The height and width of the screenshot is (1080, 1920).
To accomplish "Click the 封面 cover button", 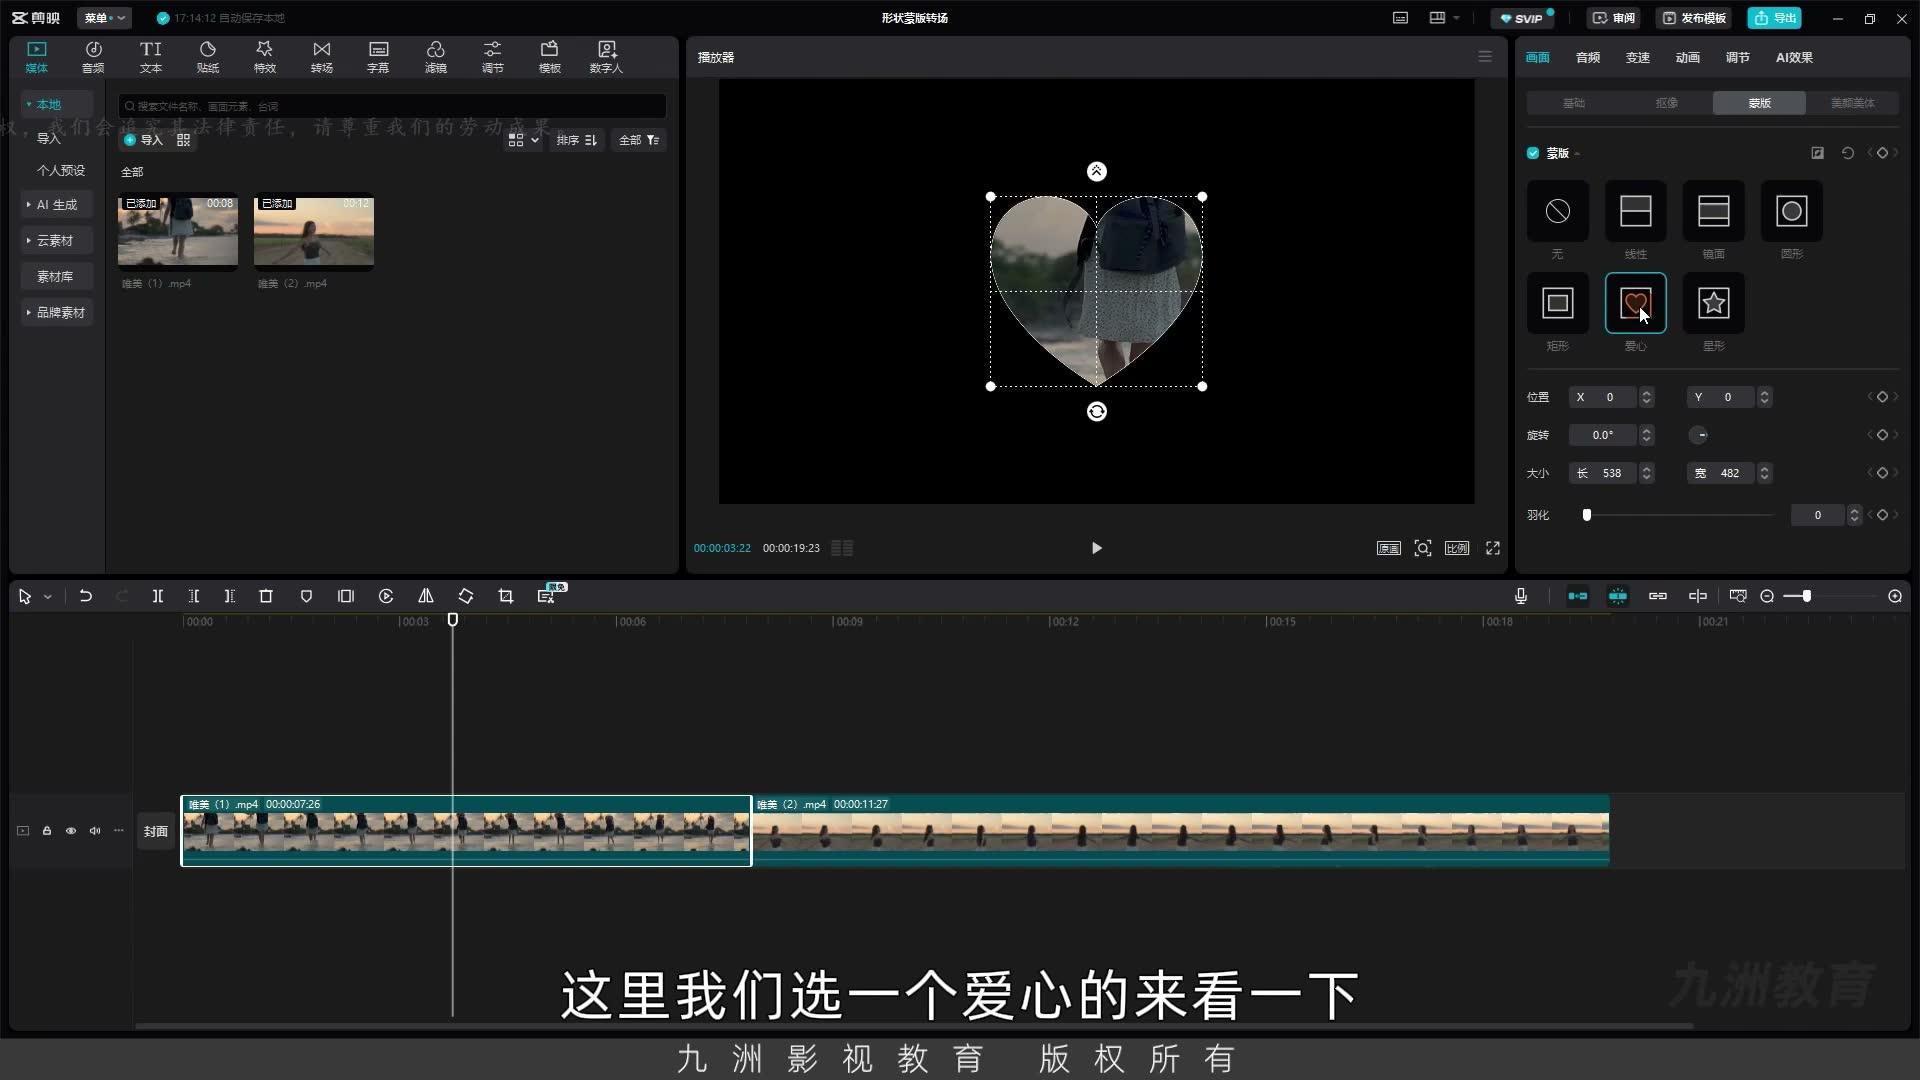I will (x=155, y=831).
